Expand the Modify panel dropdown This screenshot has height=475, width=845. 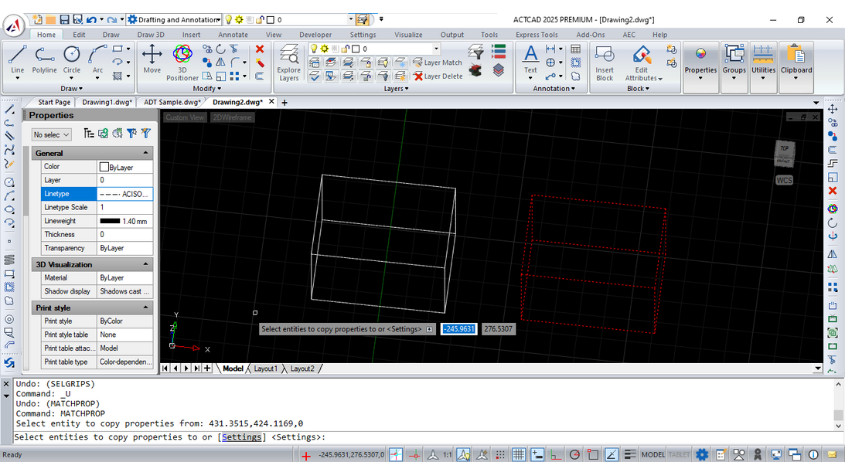[x=207, y=88]
